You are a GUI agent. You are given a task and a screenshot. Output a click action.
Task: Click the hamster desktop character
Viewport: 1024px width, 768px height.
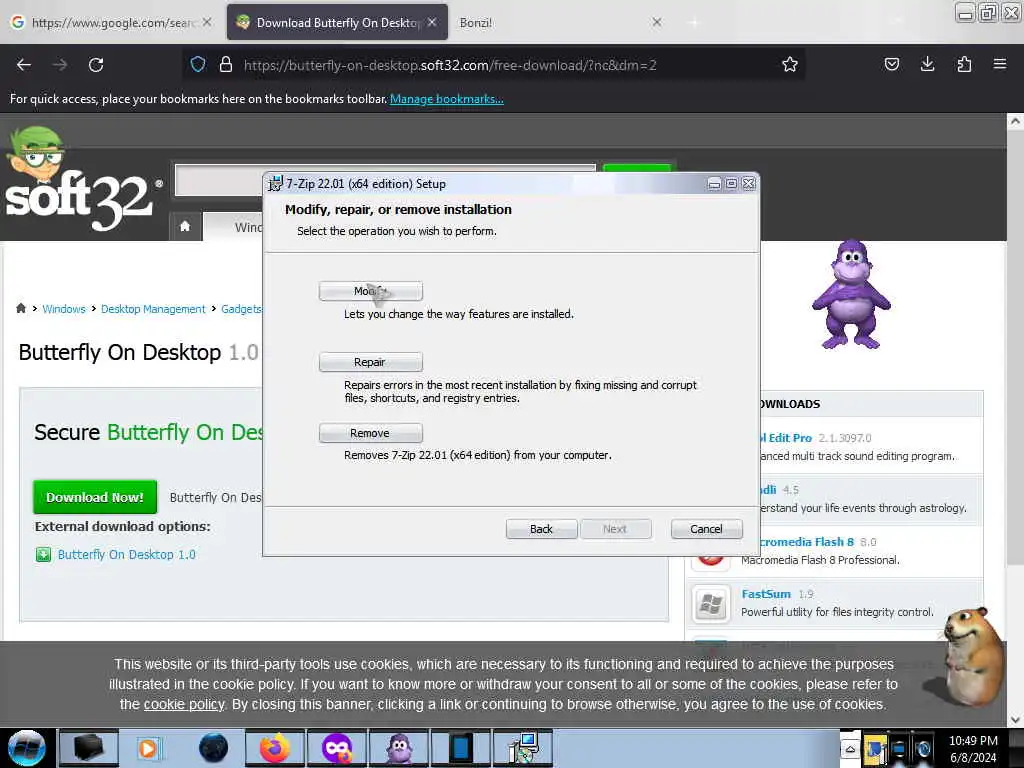pos(972,655)
